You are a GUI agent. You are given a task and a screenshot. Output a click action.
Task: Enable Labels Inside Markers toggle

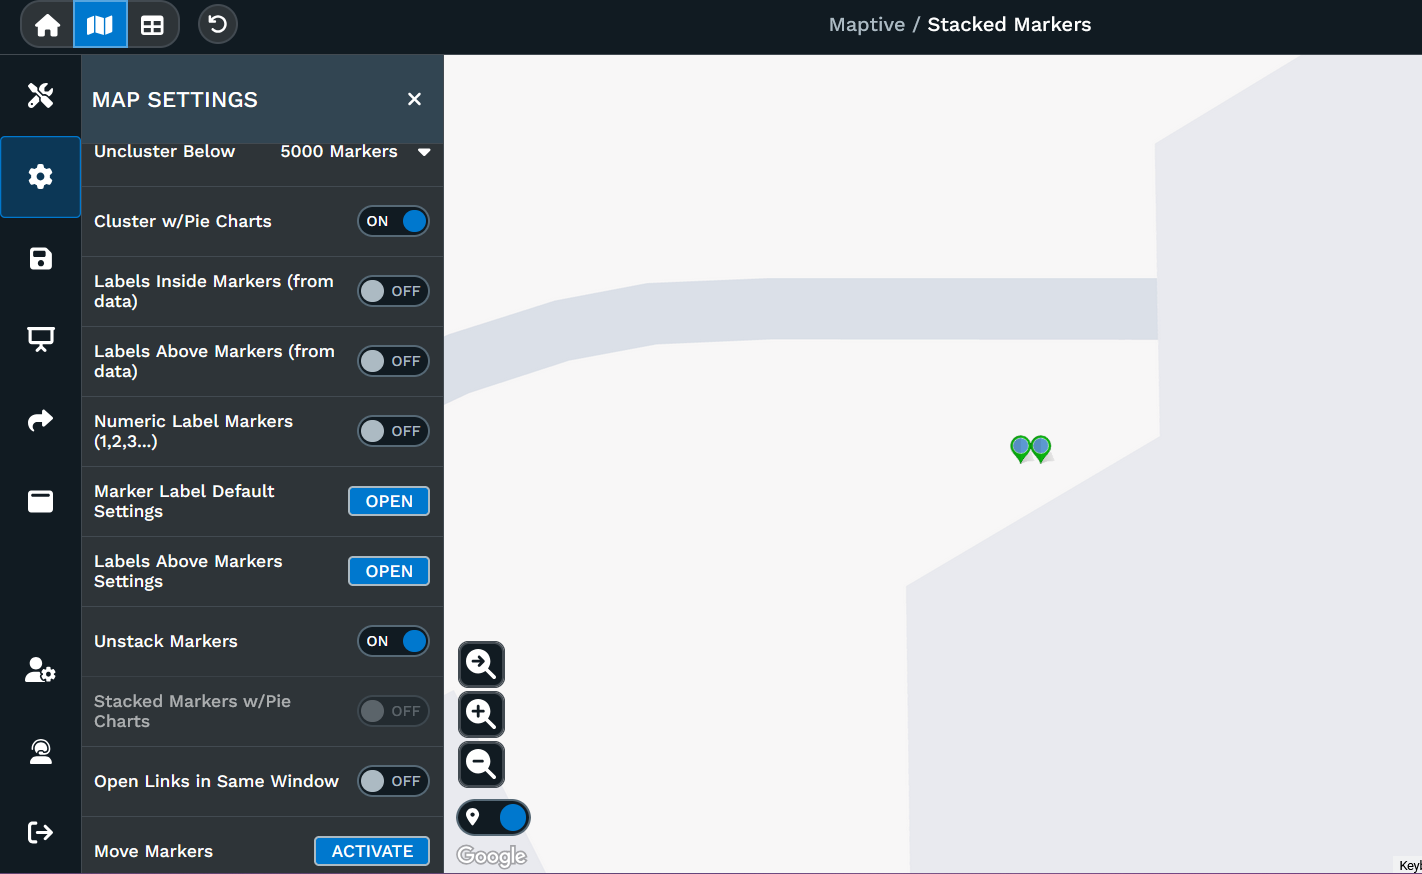394,291
